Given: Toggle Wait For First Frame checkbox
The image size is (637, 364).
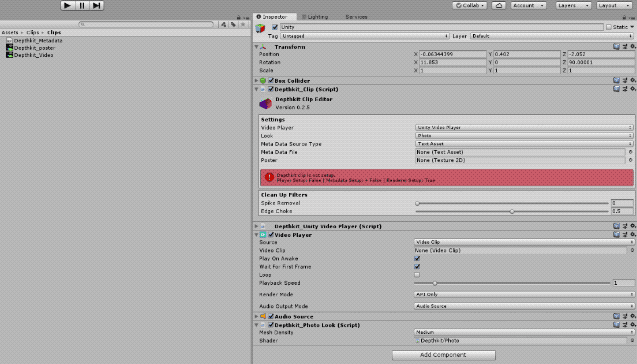Looking at the screenshot, I should (417, 266).
